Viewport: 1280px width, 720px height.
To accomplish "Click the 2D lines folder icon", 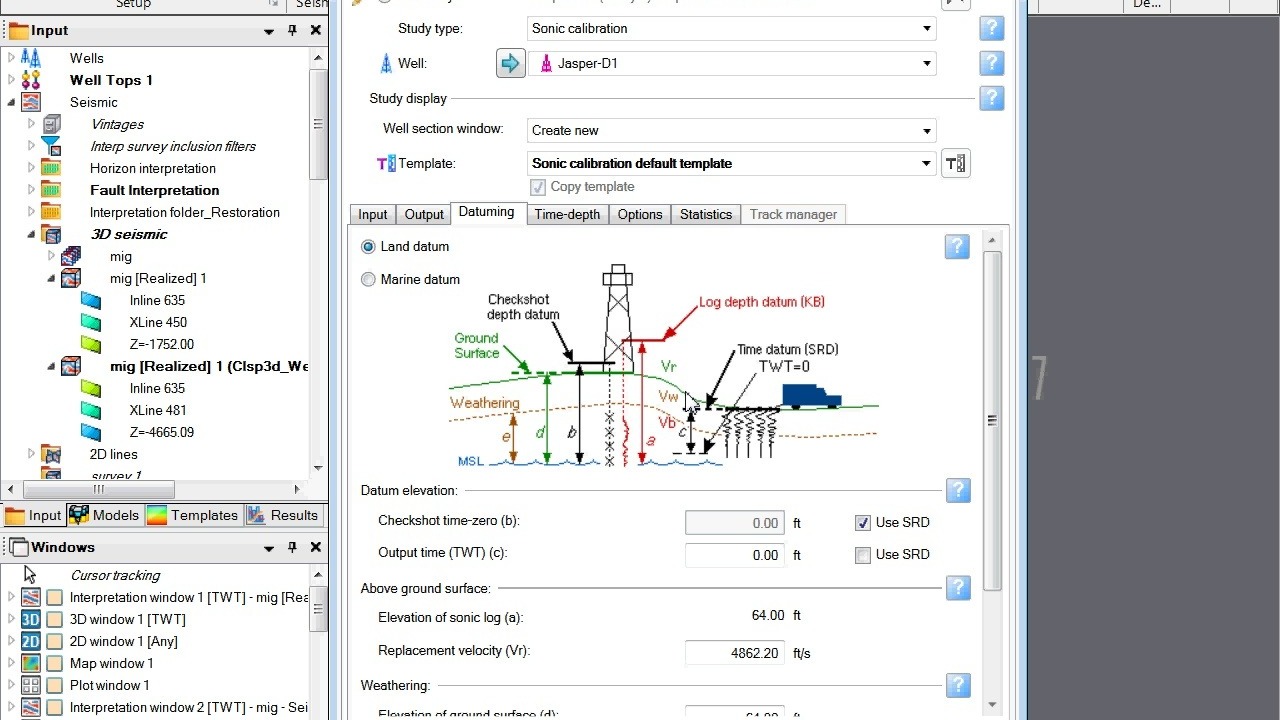I will tap(51, 454).
